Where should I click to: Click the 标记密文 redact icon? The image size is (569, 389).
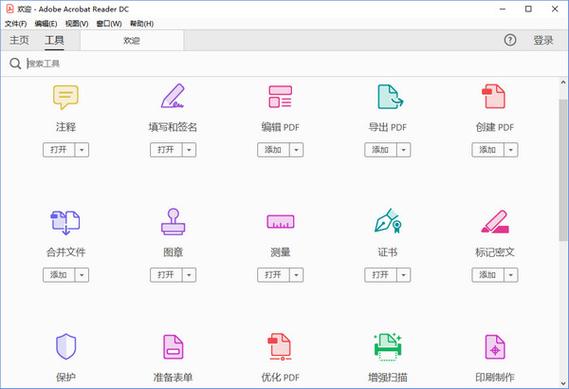495,221
